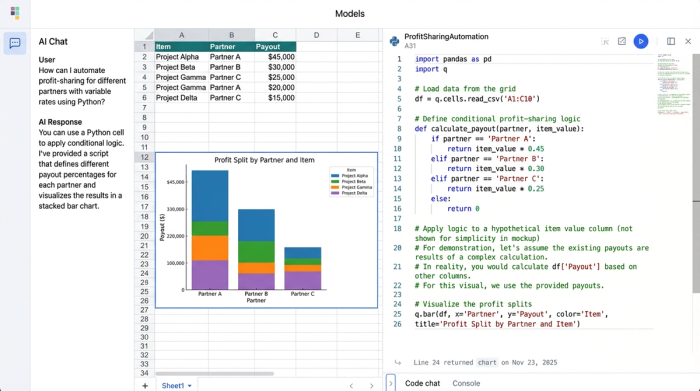This screenshot has width=700, height=391.
Task: Select column C header
Action: click(x=275, y=35)
